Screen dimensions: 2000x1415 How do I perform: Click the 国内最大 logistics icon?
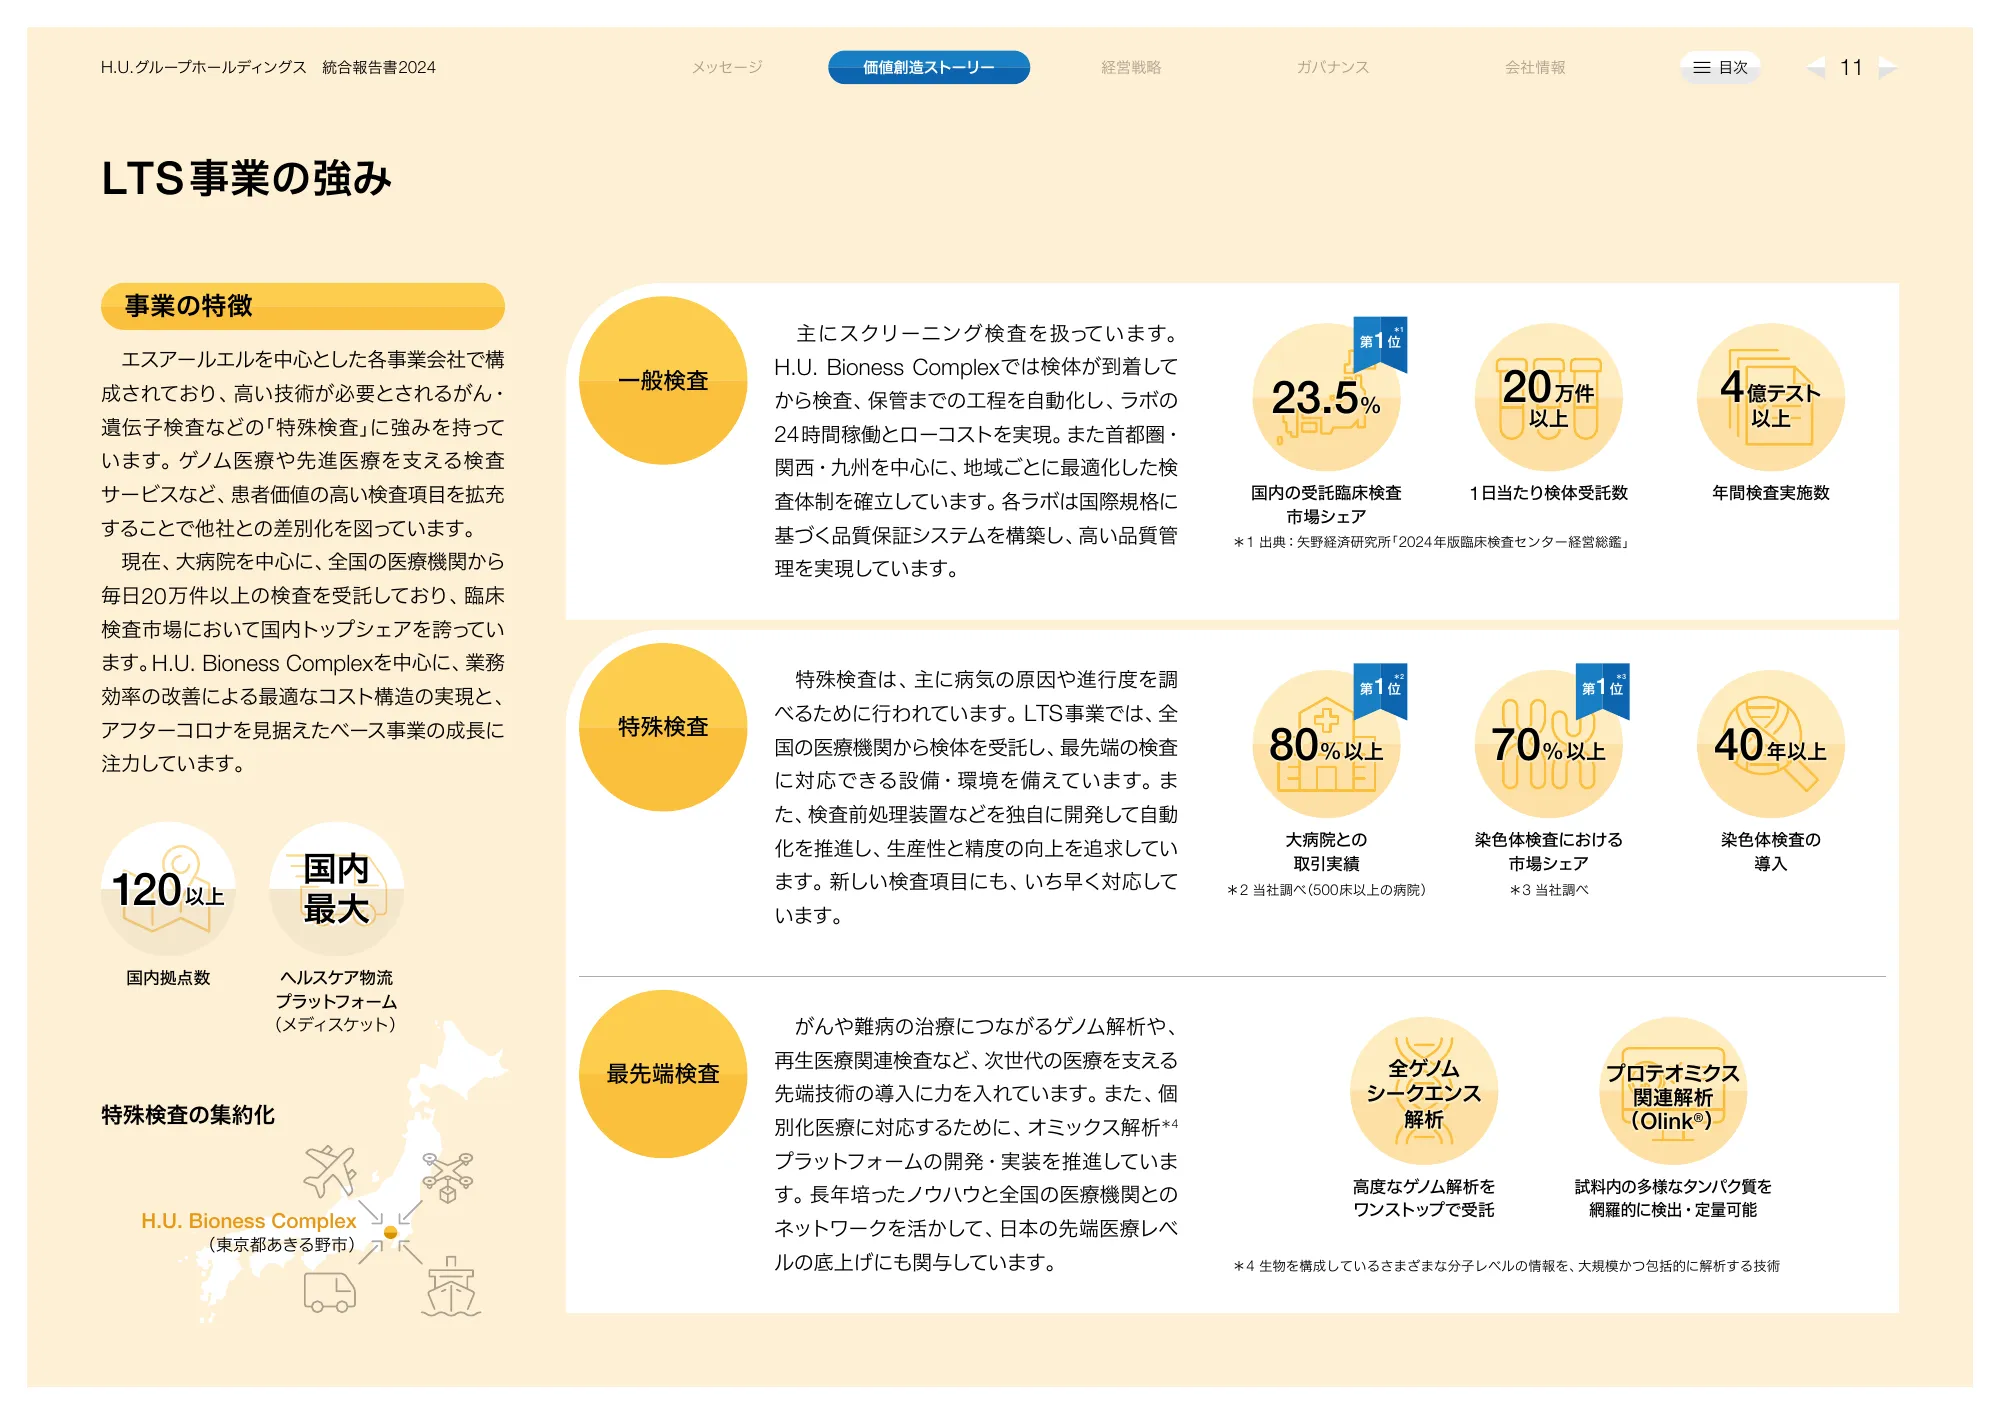(336, 889)
